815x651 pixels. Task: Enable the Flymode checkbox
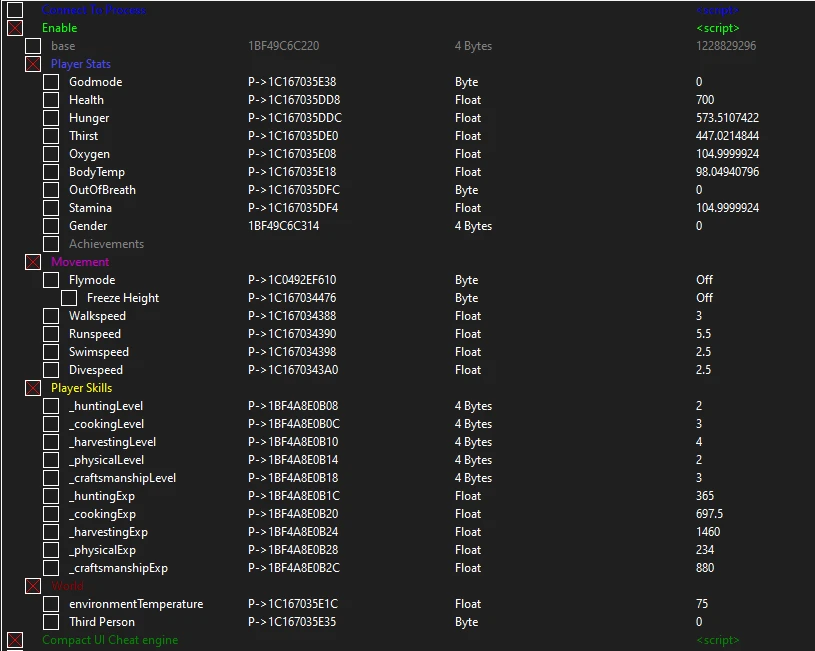pyautogui.click(x=51, y=280)
